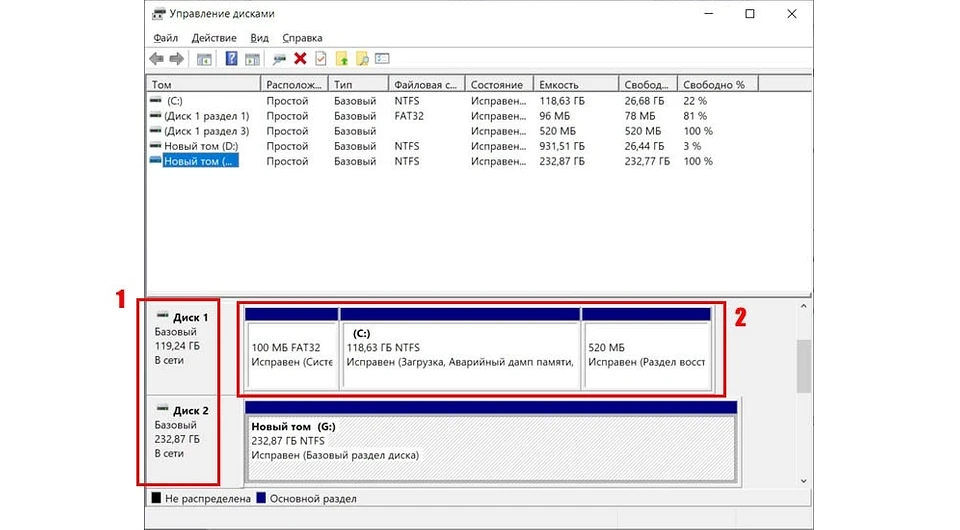
Task: Sort by the Емкость column header
Action: (x=576, y=84)
